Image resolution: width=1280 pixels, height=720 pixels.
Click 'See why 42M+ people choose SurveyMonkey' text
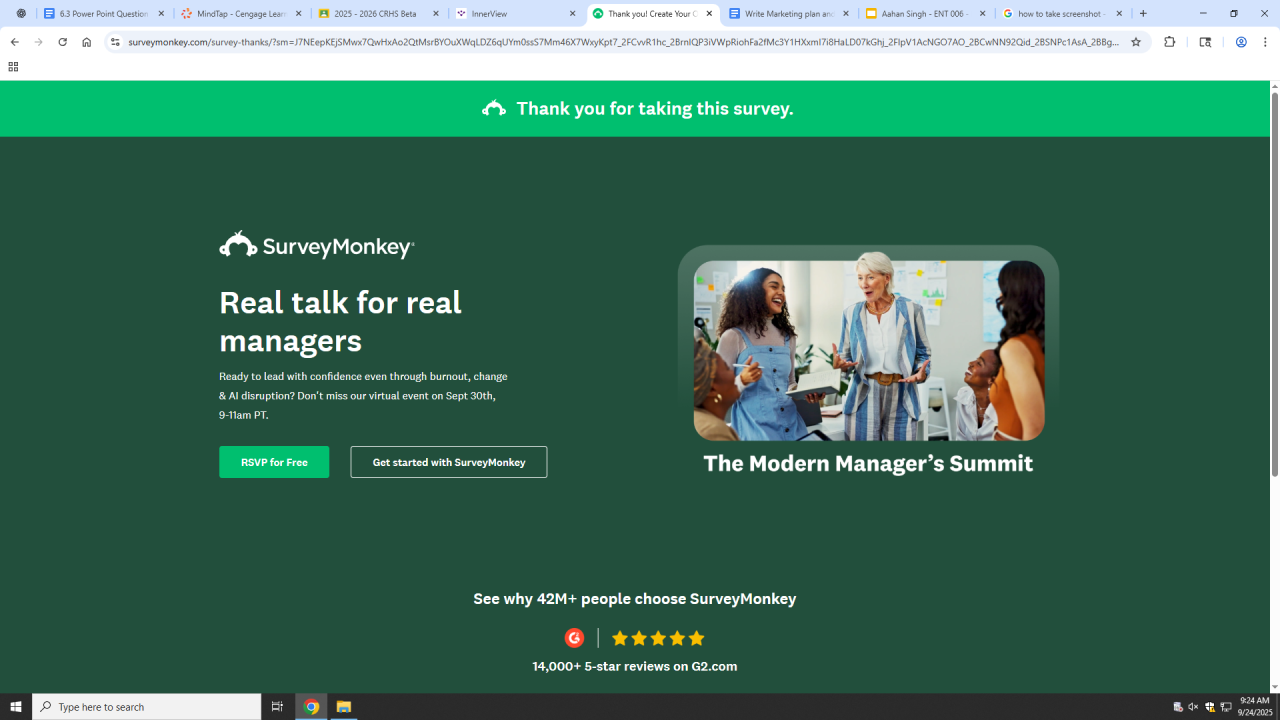(635, 599)
